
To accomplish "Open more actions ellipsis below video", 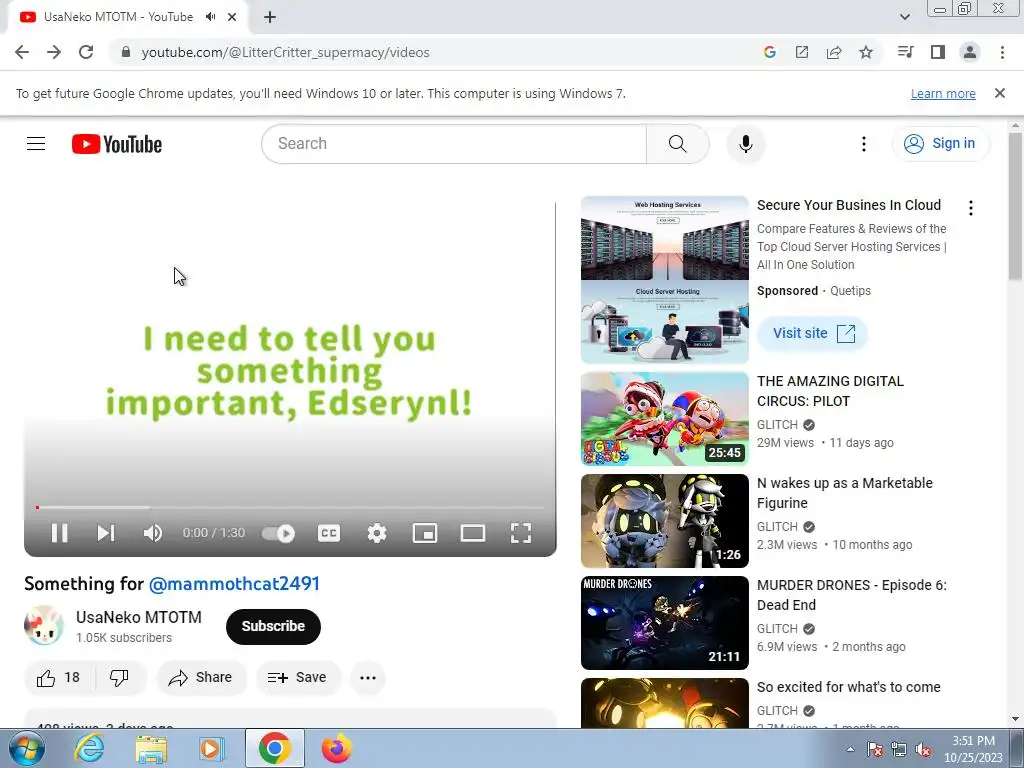I will (368, 678).
